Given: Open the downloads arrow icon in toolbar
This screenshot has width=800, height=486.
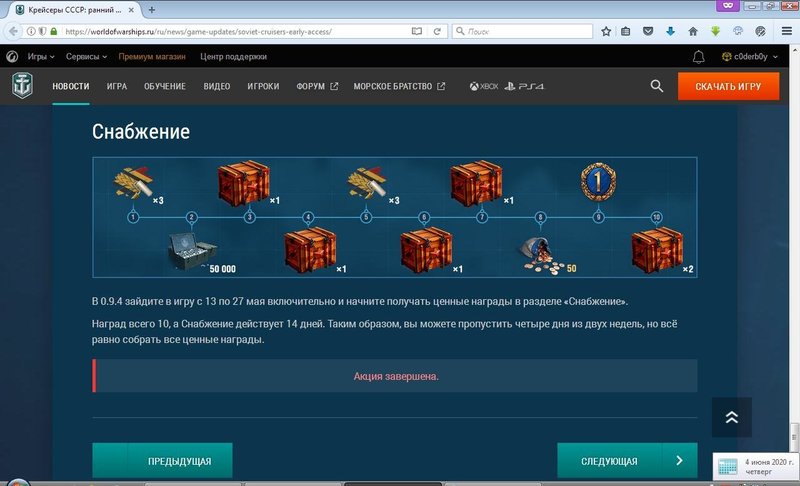Looking at the screenshot, I should (x=670, y=32).
